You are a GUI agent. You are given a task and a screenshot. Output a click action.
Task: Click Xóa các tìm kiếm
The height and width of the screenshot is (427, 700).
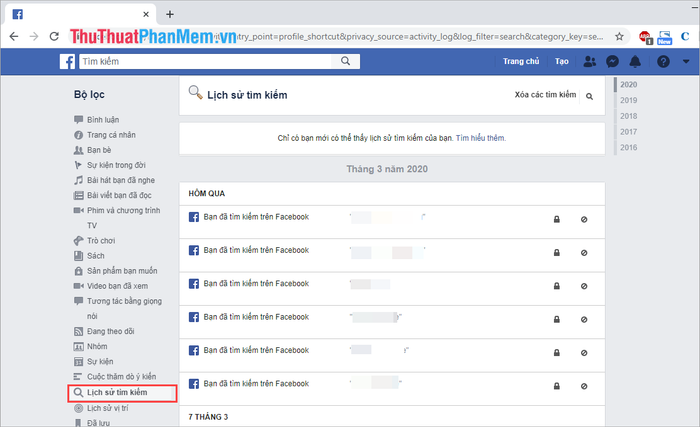coord(545,95)
